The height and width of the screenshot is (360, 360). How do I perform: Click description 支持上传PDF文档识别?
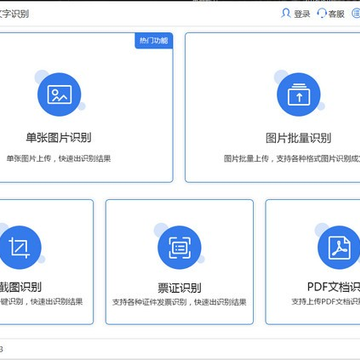pos(326,302)
